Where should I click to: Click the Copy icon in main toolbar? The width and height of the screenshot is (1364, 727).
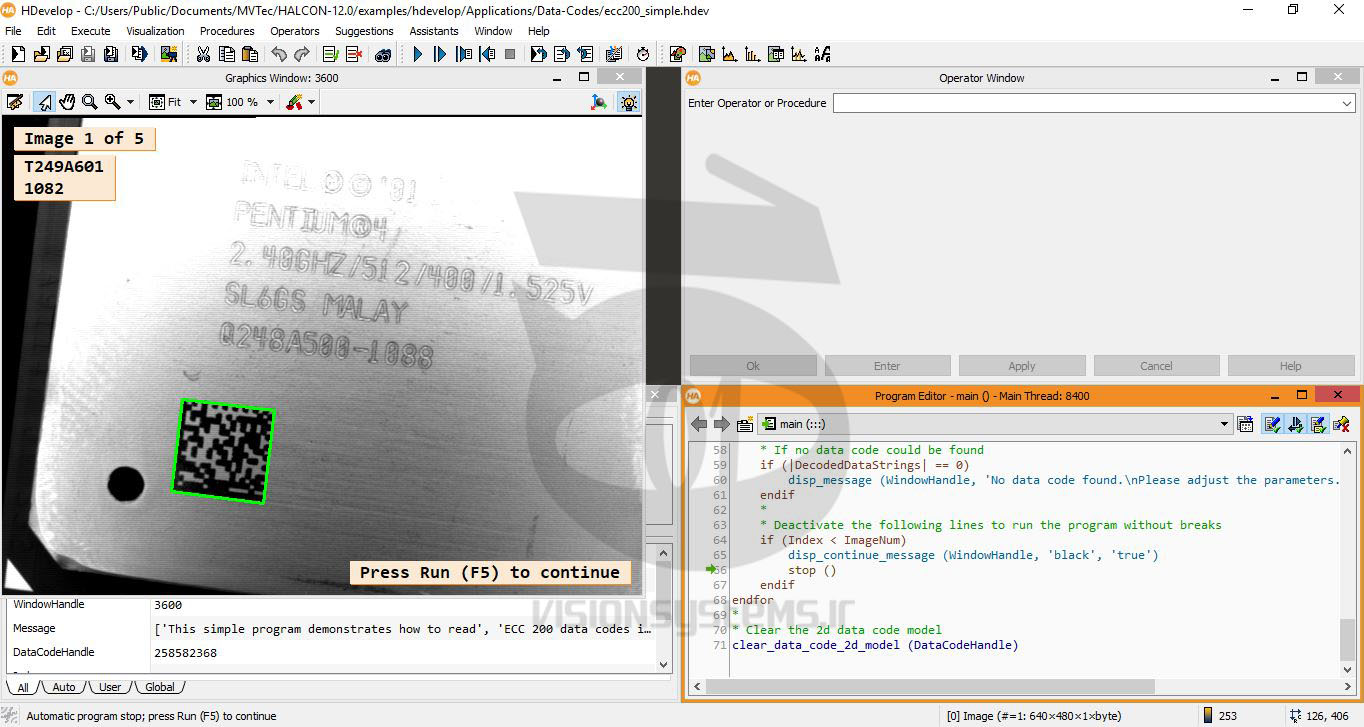226,54
